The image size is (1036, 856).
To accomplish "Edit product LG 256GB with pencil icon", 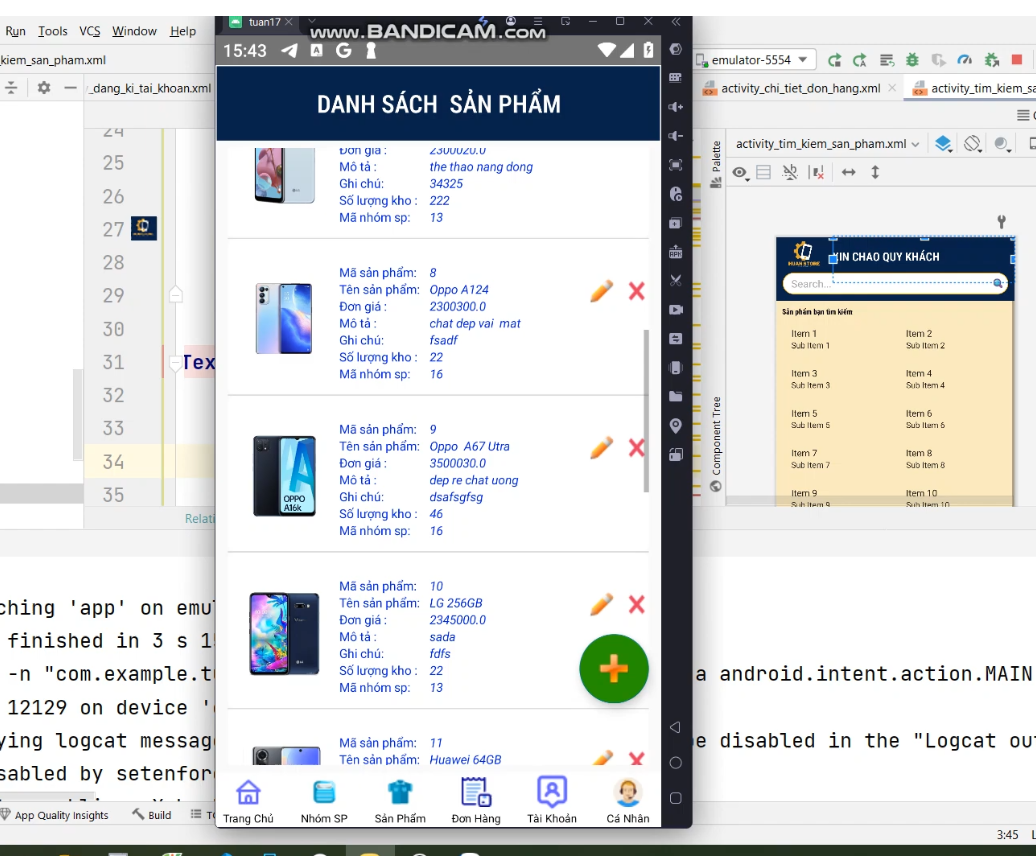I will (x=601, y=604).
